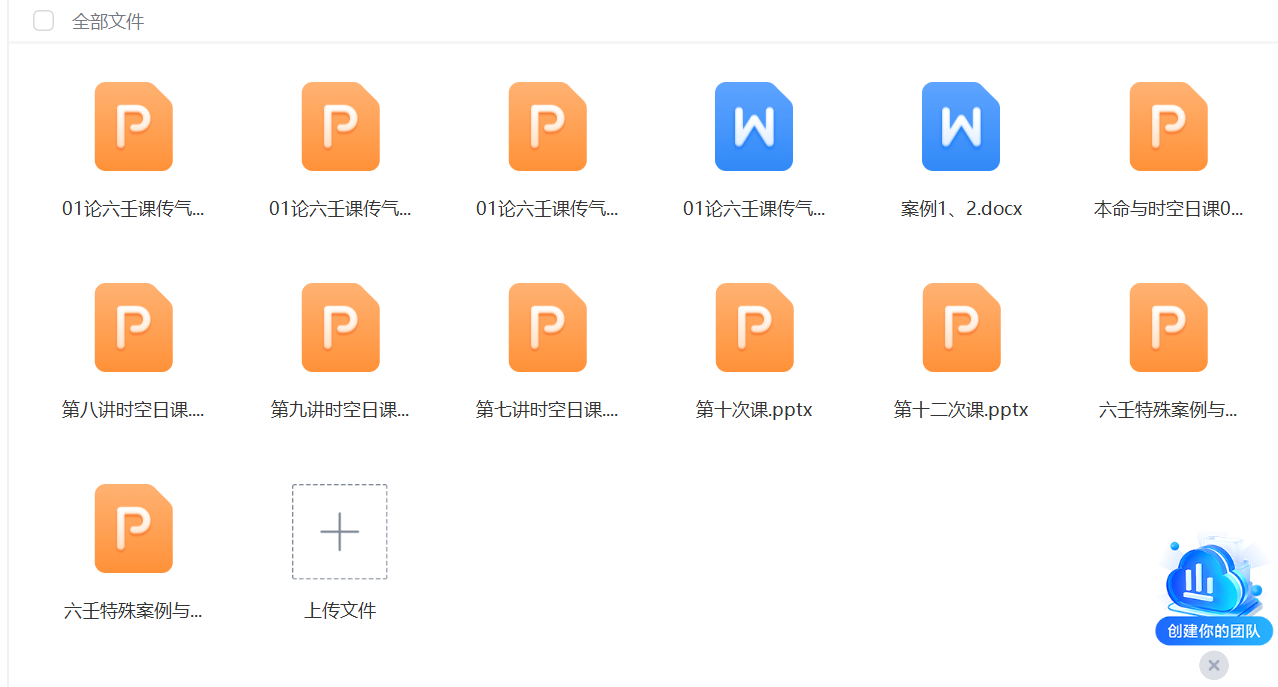Open the first 01论六壬课传气 presentation in the top row

[133, 127]
